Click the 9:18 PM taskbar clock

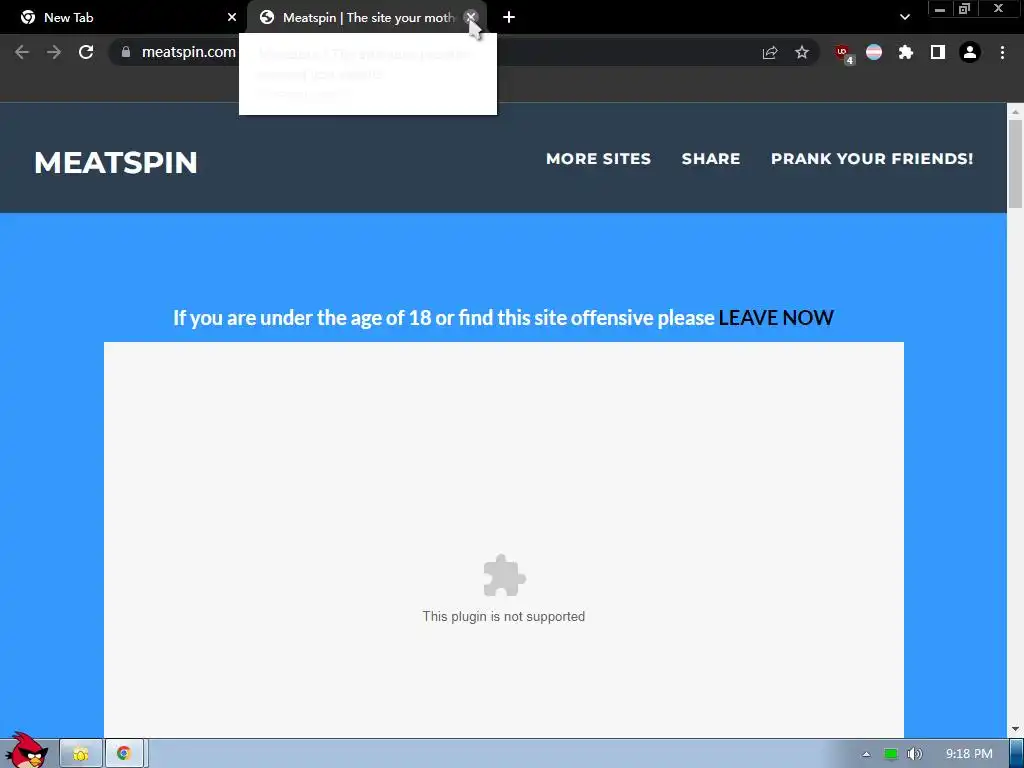(968, 754)
